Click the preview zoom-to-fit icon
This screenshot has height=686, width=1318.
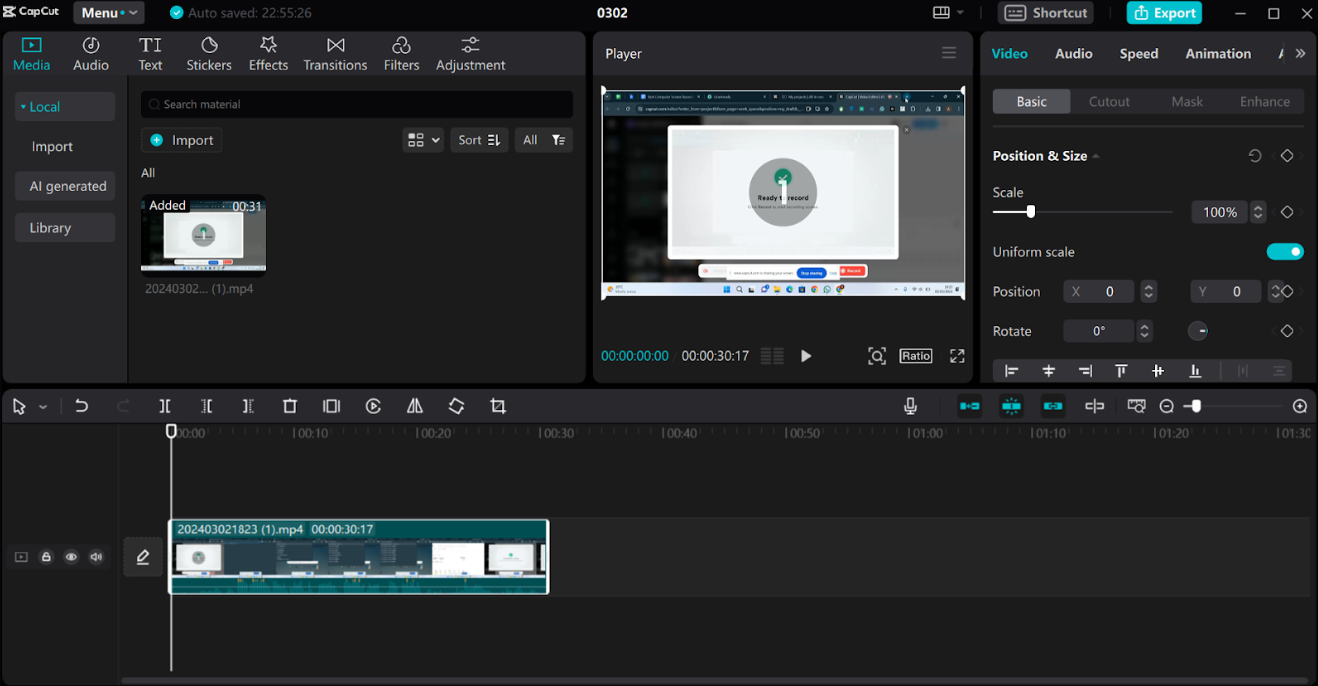coord(877,356)
